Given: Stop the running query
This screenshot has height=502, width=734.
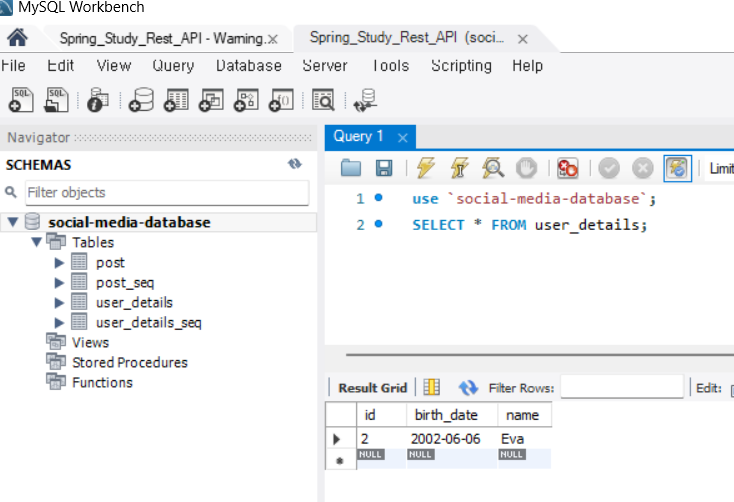Looking at the screenshot, I should (x=527, y=168).
